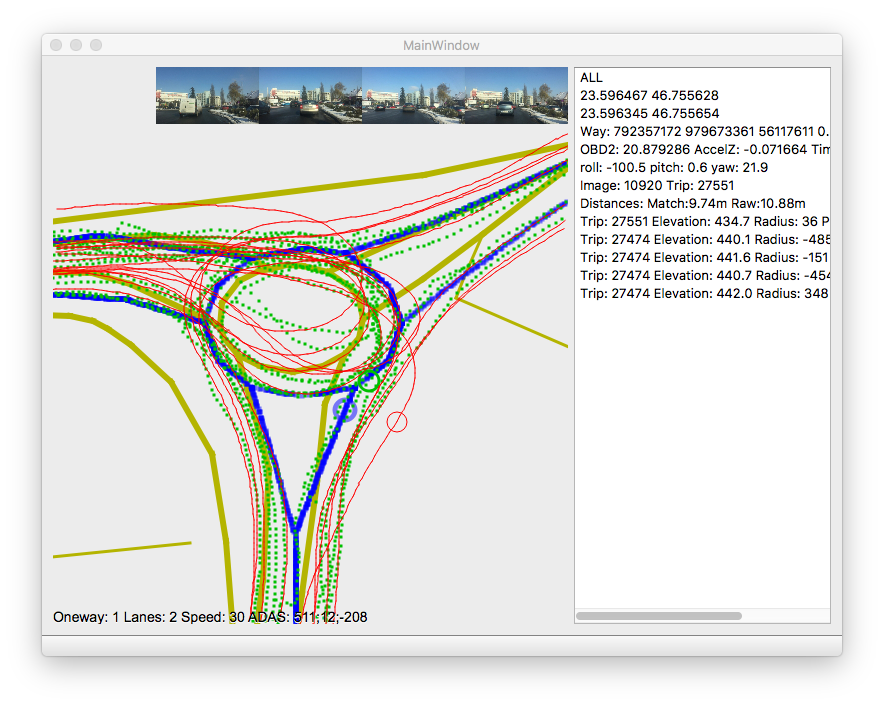The image size is (884, 706).
Task: Select the OBD2 AccelZ list row
Action: click(x=700, y=150)
